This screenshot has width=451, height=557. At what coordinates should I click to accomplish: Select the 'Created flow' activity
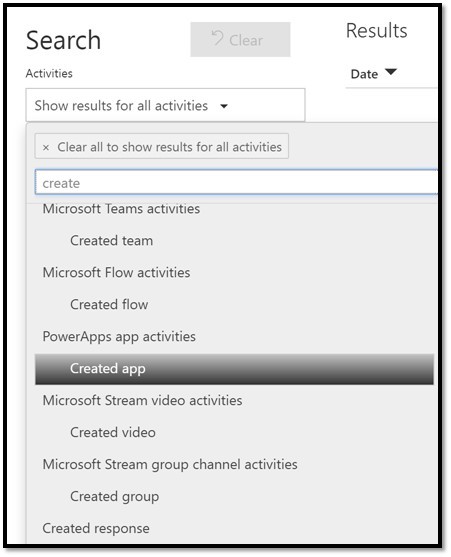pyautogui.click(x=109, y=304)
